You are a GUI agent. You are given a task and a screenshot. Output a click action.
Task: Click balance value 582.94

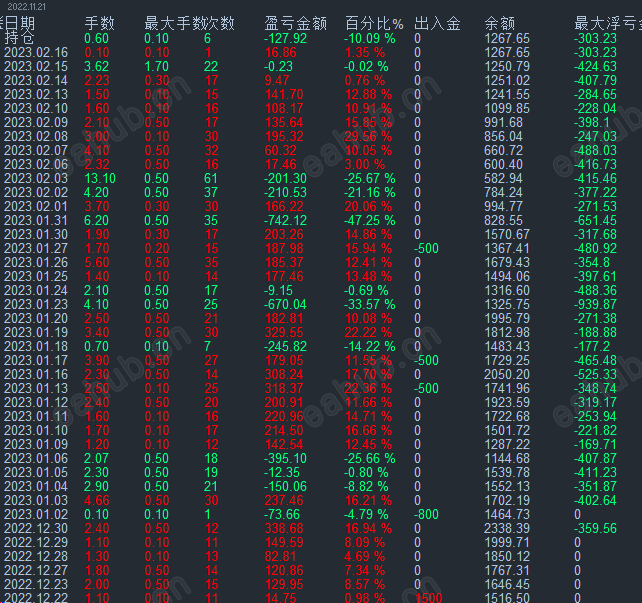click(503, 178)
